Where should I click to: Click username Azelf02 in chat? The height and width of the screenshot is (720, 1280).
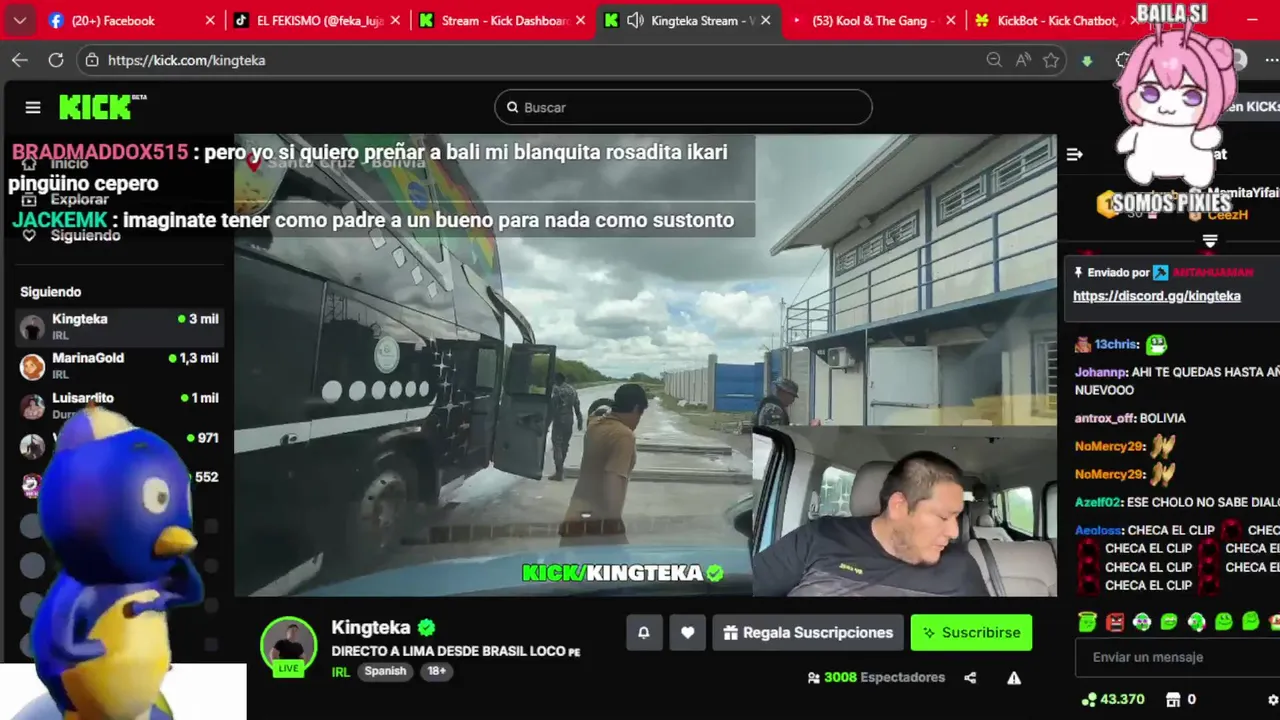[x=1098, y=502]
